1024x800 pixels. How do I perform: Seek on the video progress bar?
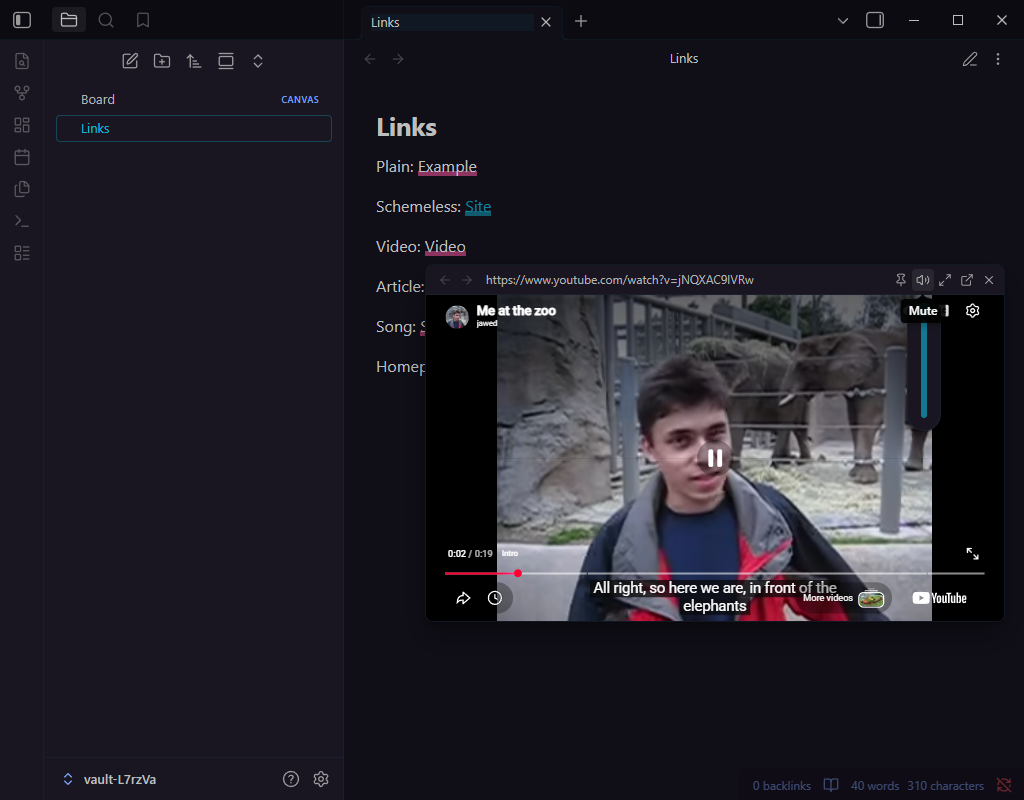click(x=714, y=573)
